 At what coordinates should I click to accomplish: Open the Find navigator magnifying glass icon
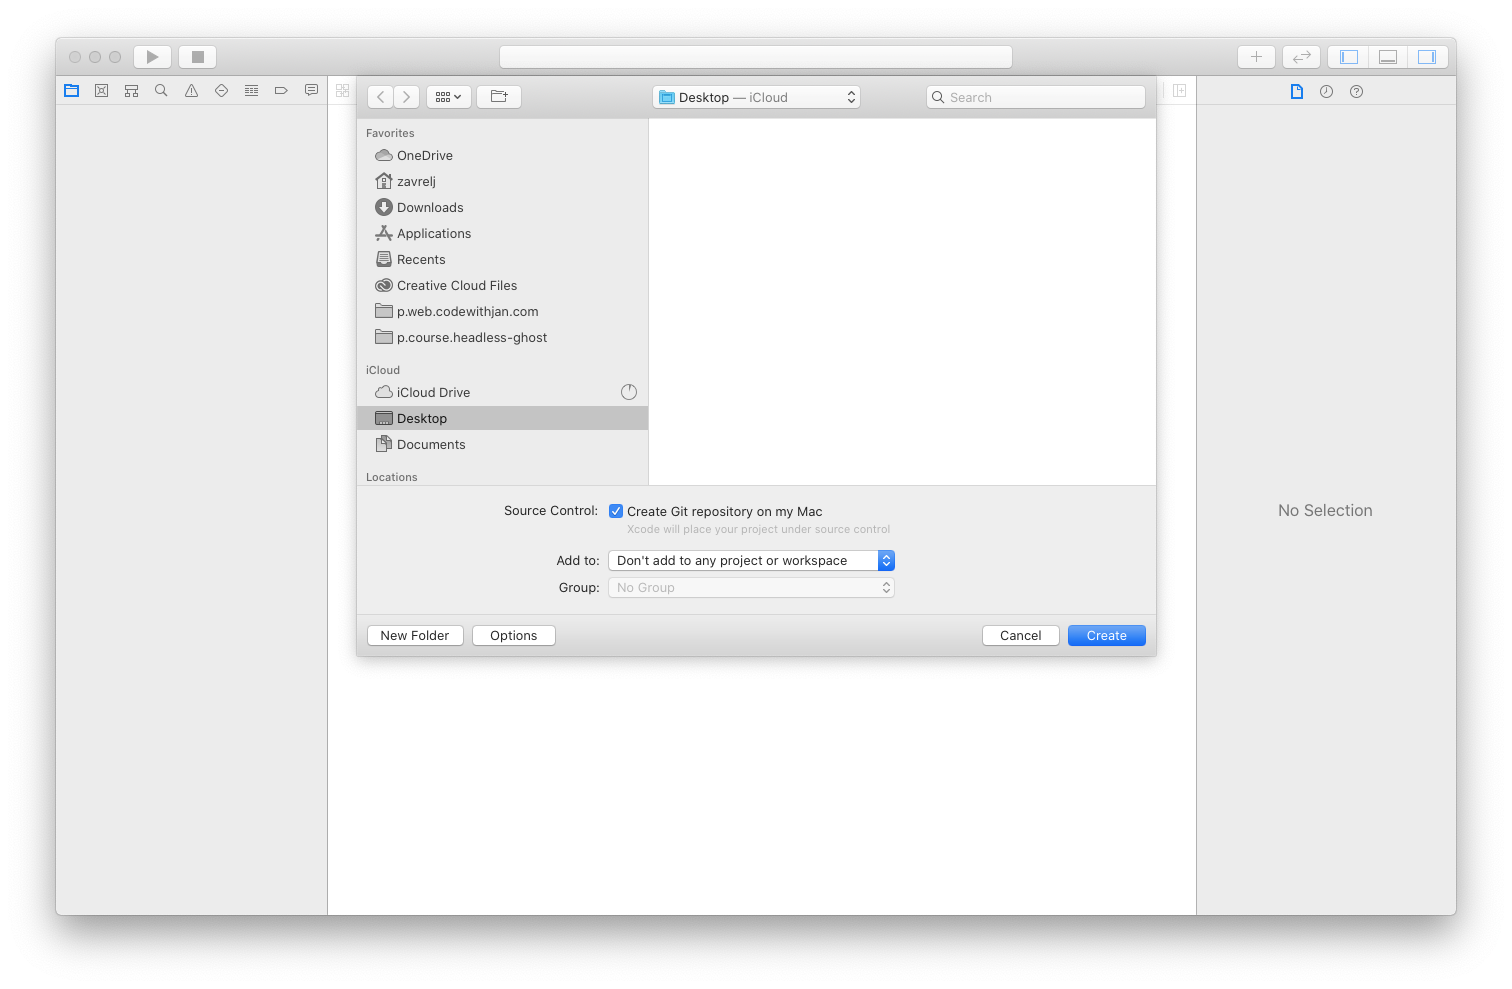pos(161,90)
